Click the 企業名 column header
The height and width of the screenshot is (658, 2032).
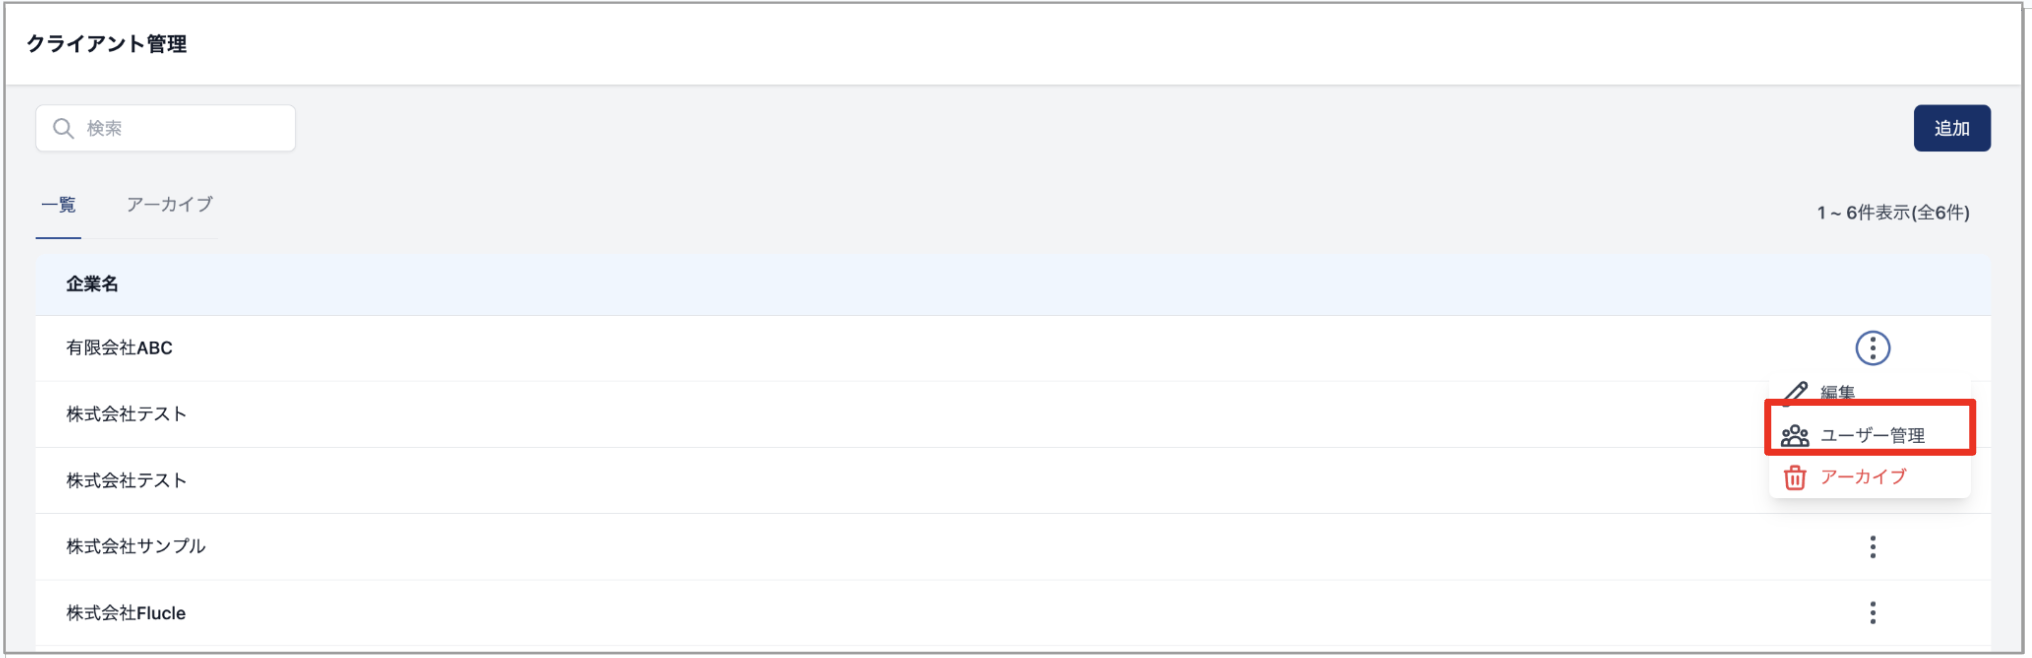(92, 284)
